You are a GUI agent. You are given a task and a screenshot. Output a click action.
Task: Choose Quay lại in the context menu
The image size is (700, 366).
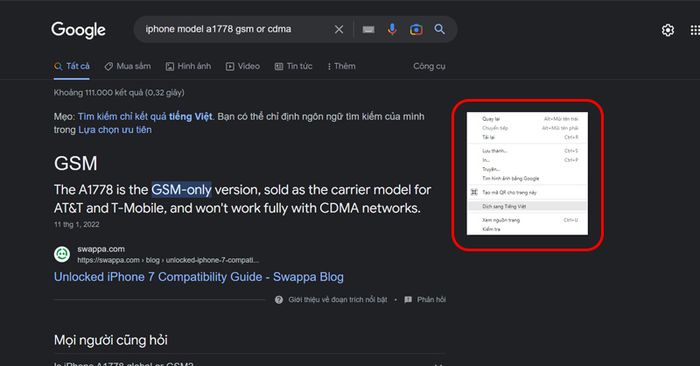527,119
